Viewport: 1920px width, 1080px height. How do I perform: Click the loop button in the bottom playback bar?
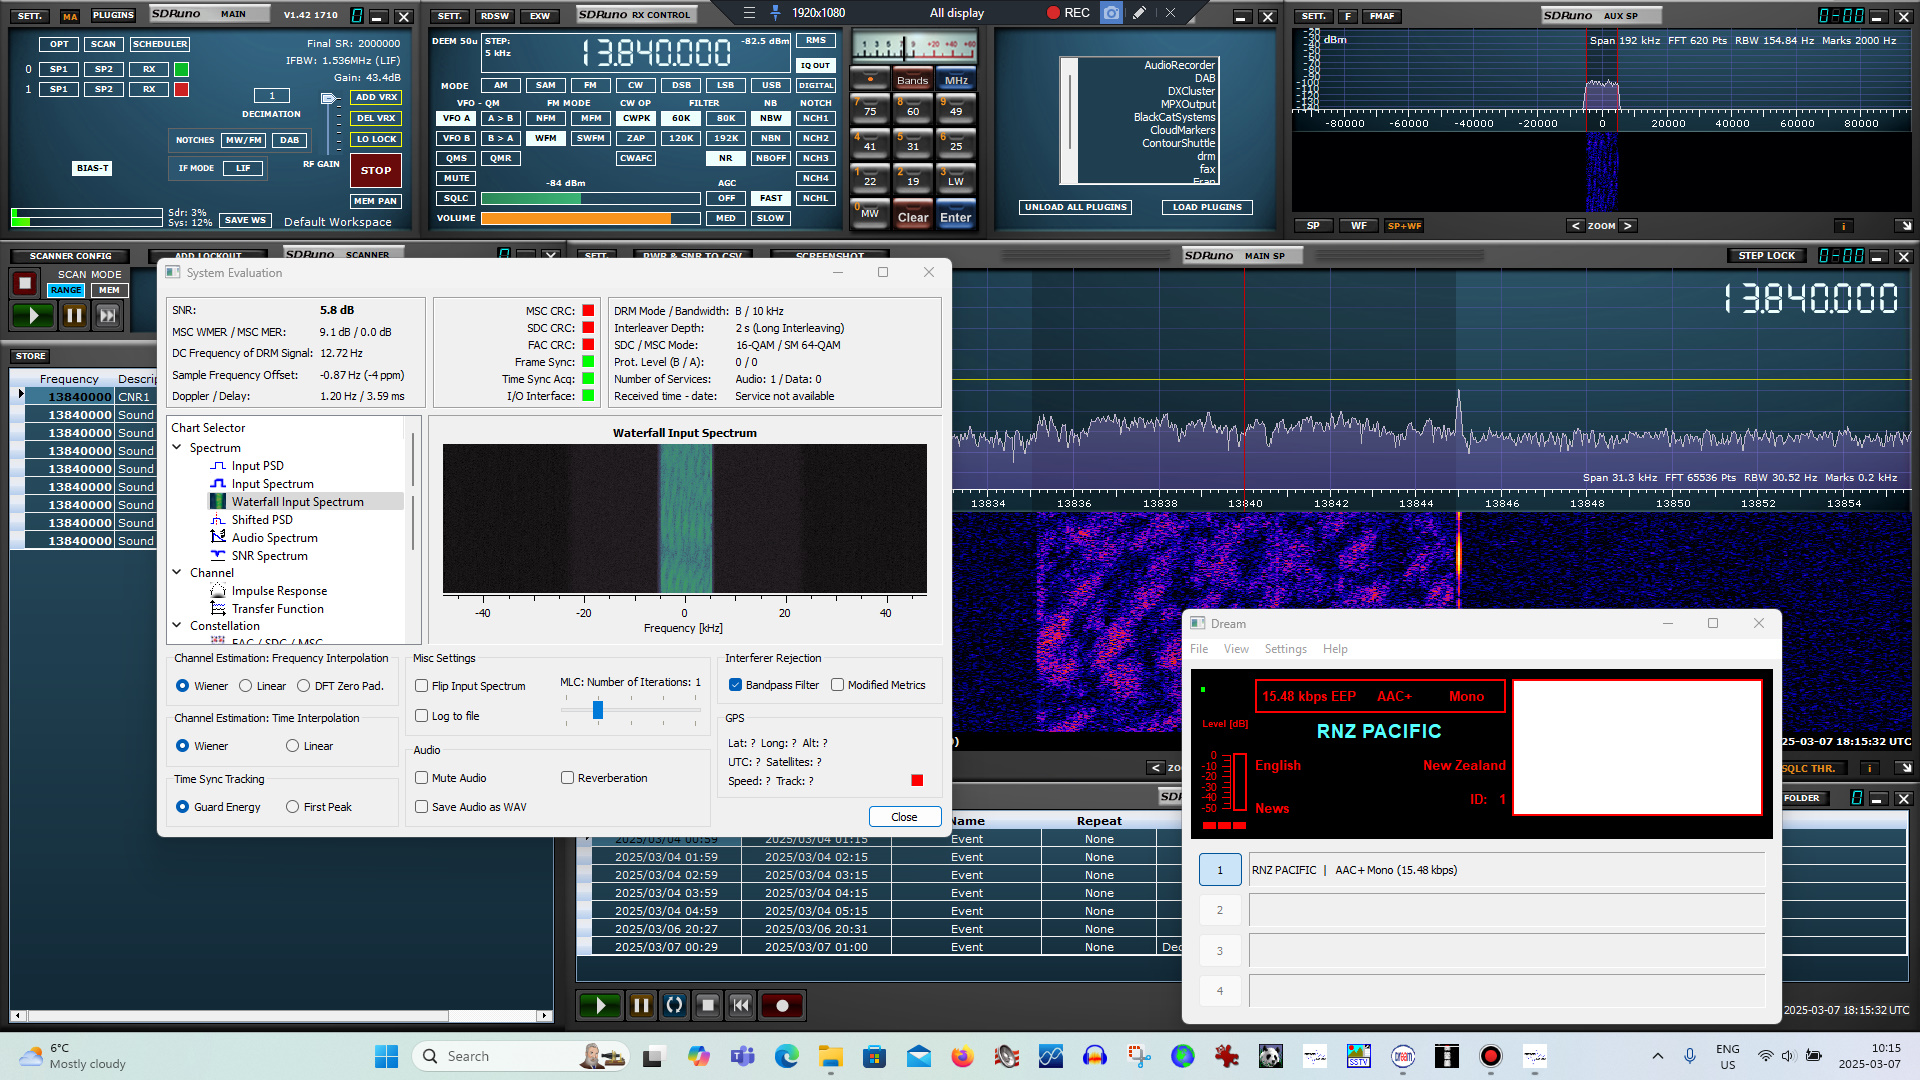click(675, 1006)
